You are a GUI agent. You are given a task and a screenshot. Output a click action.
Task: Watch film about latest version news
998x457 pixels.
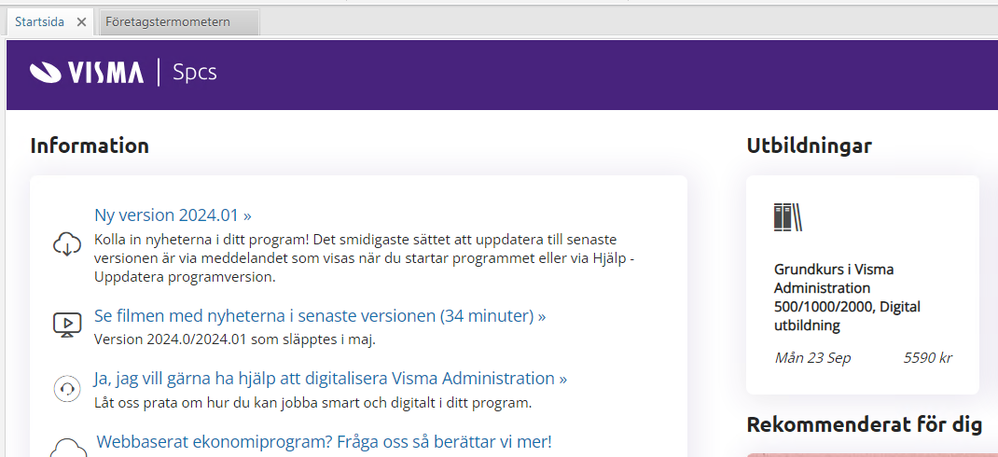[x=320, y=316]
